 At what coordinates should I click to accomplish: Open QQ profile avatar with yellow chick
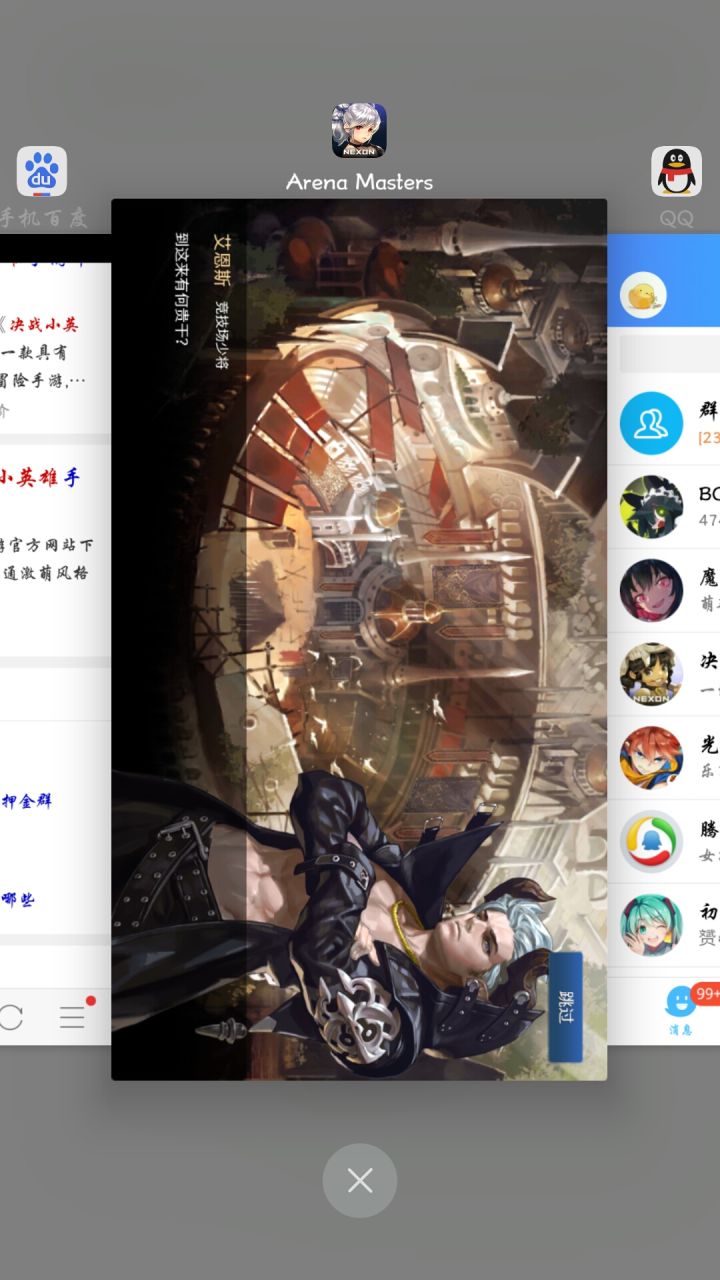643,295
